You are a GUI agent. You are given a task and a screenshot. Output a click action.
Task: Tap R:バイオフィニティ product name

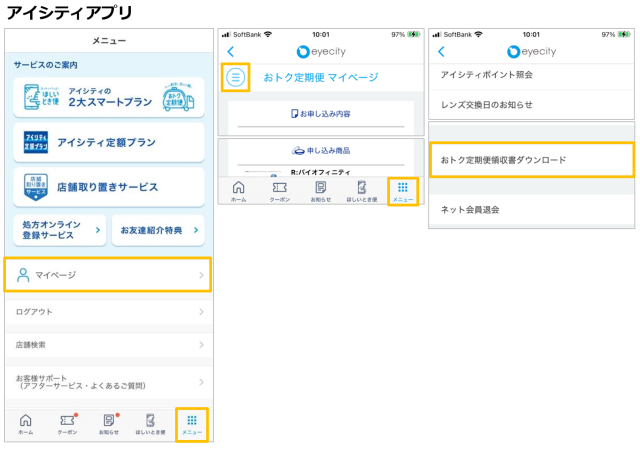(320, 172)
